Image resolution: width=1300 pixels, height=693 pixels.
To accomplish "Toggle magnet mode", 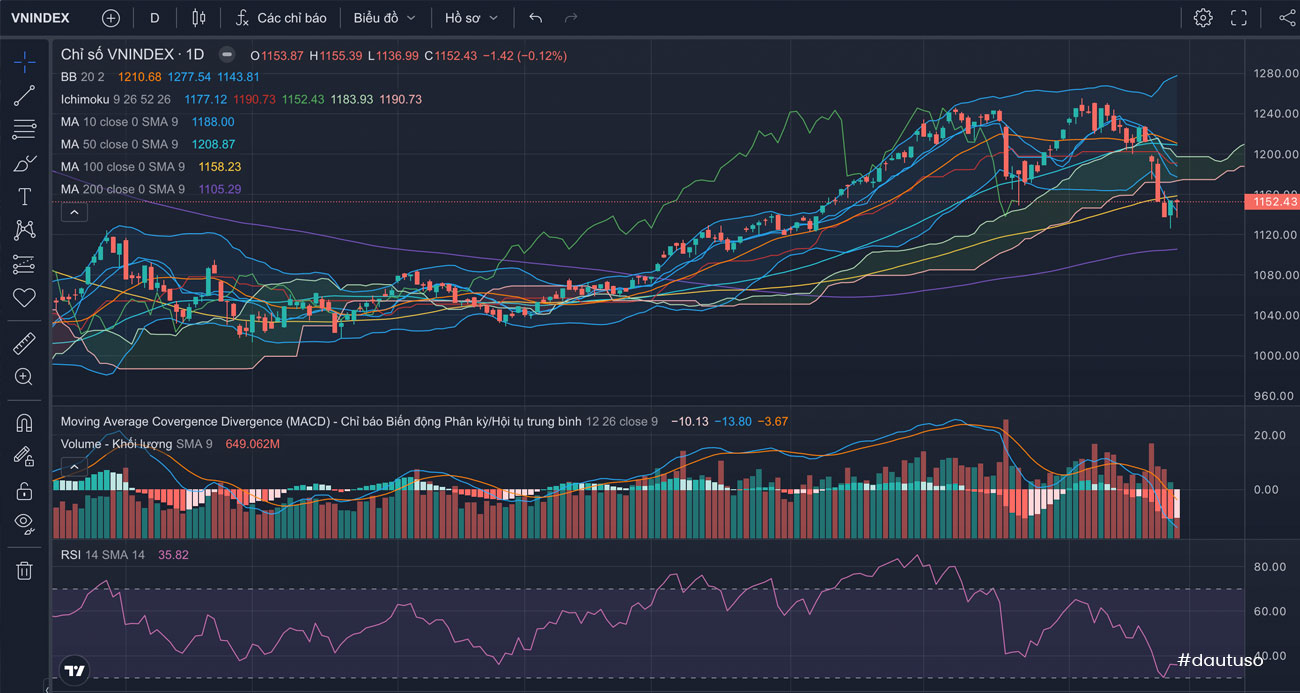I will 24,423.
